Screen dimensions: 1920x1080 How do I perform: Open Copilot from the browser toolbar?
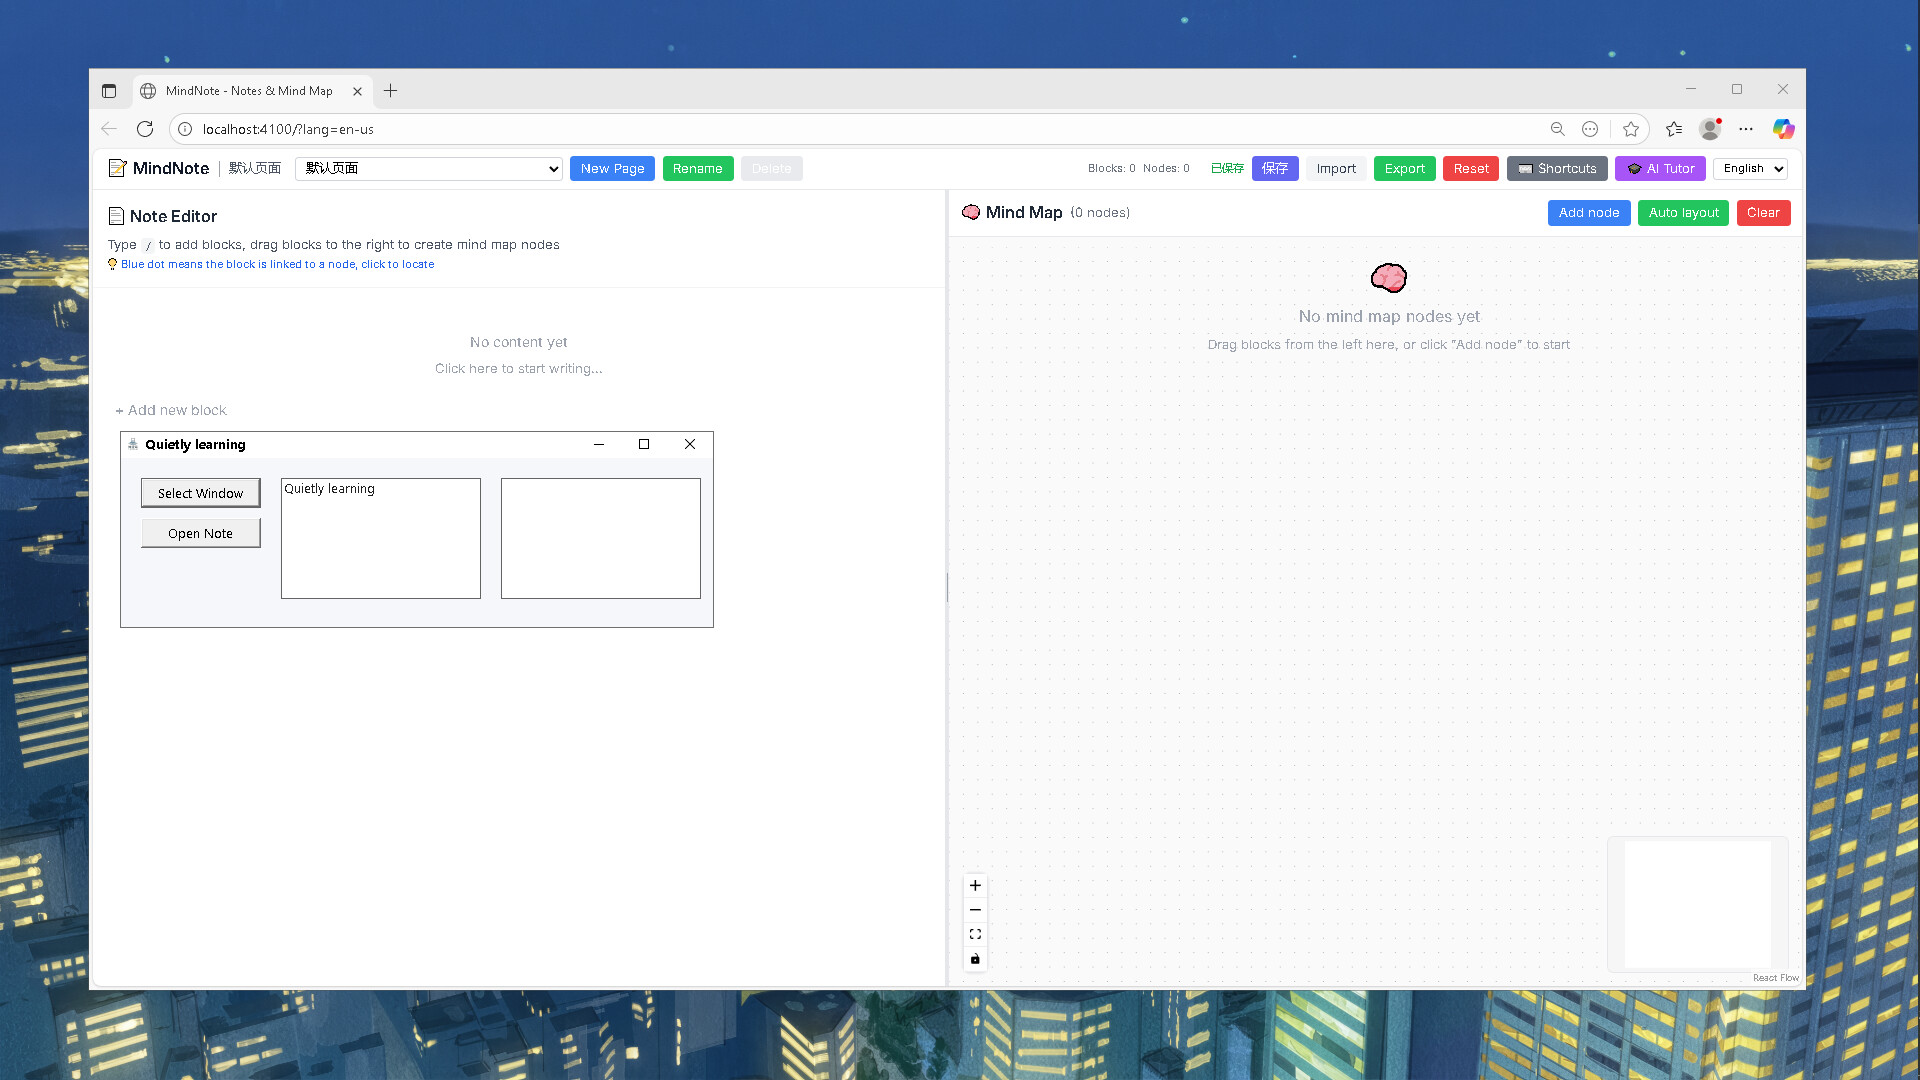coord(1783,129)
